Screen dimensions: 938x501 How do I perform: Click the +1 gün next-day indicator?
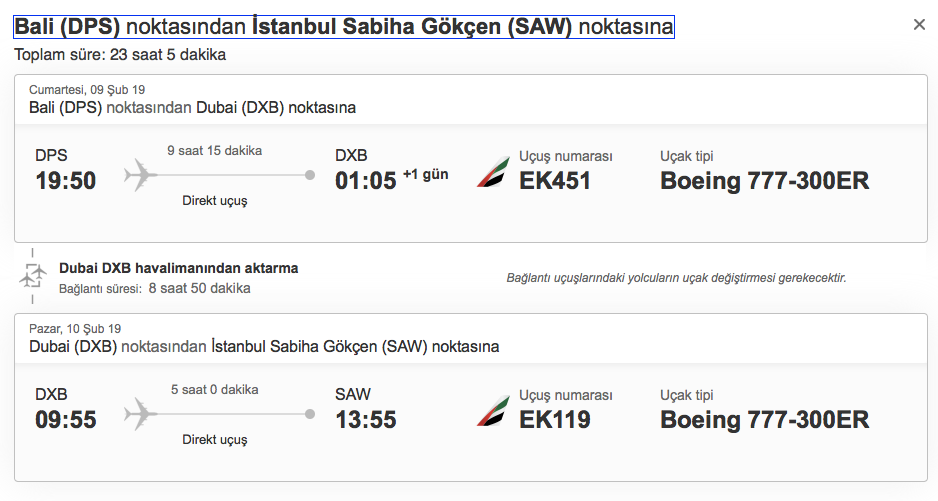(x=425, y=175)
